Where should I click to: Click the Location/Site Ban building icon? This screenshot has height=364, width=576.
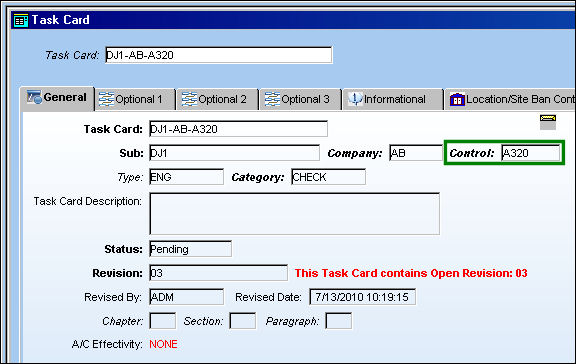click(457, 99)
